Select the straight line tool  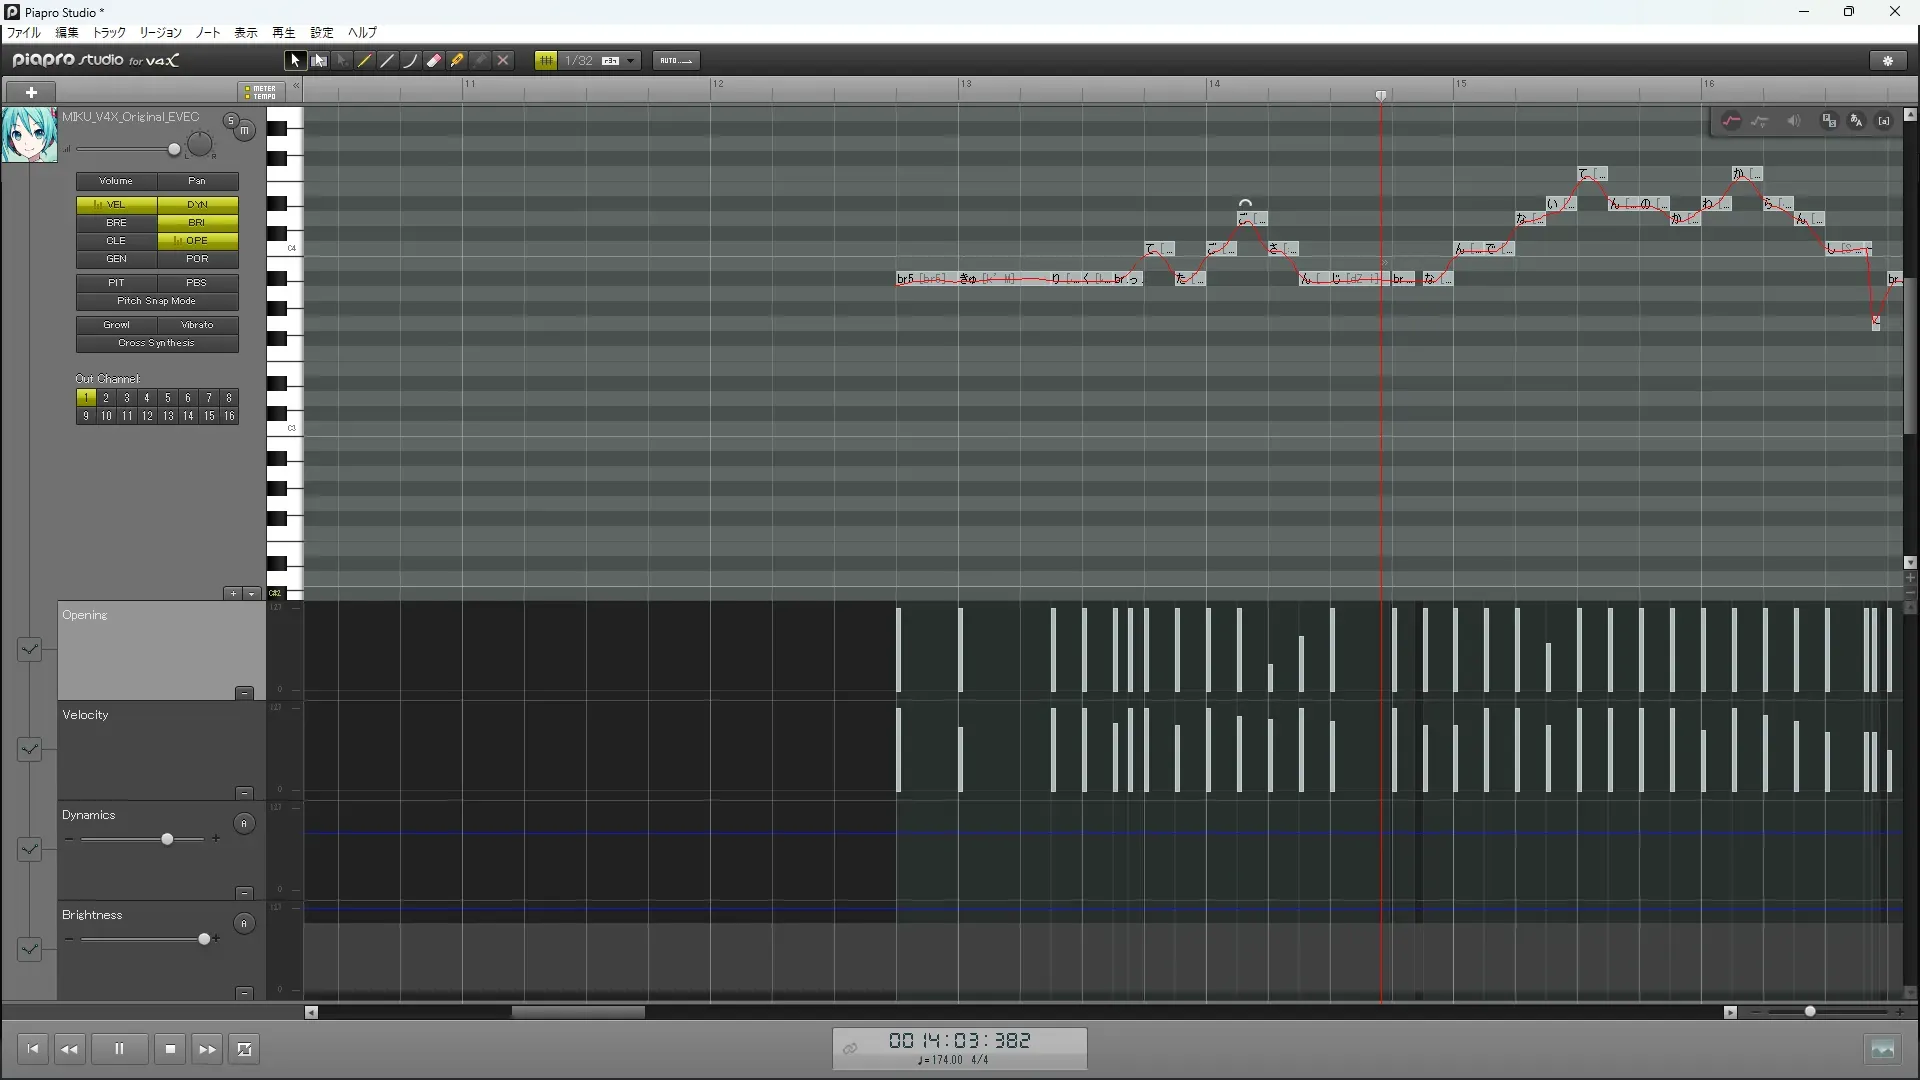(x=388, y=61)
